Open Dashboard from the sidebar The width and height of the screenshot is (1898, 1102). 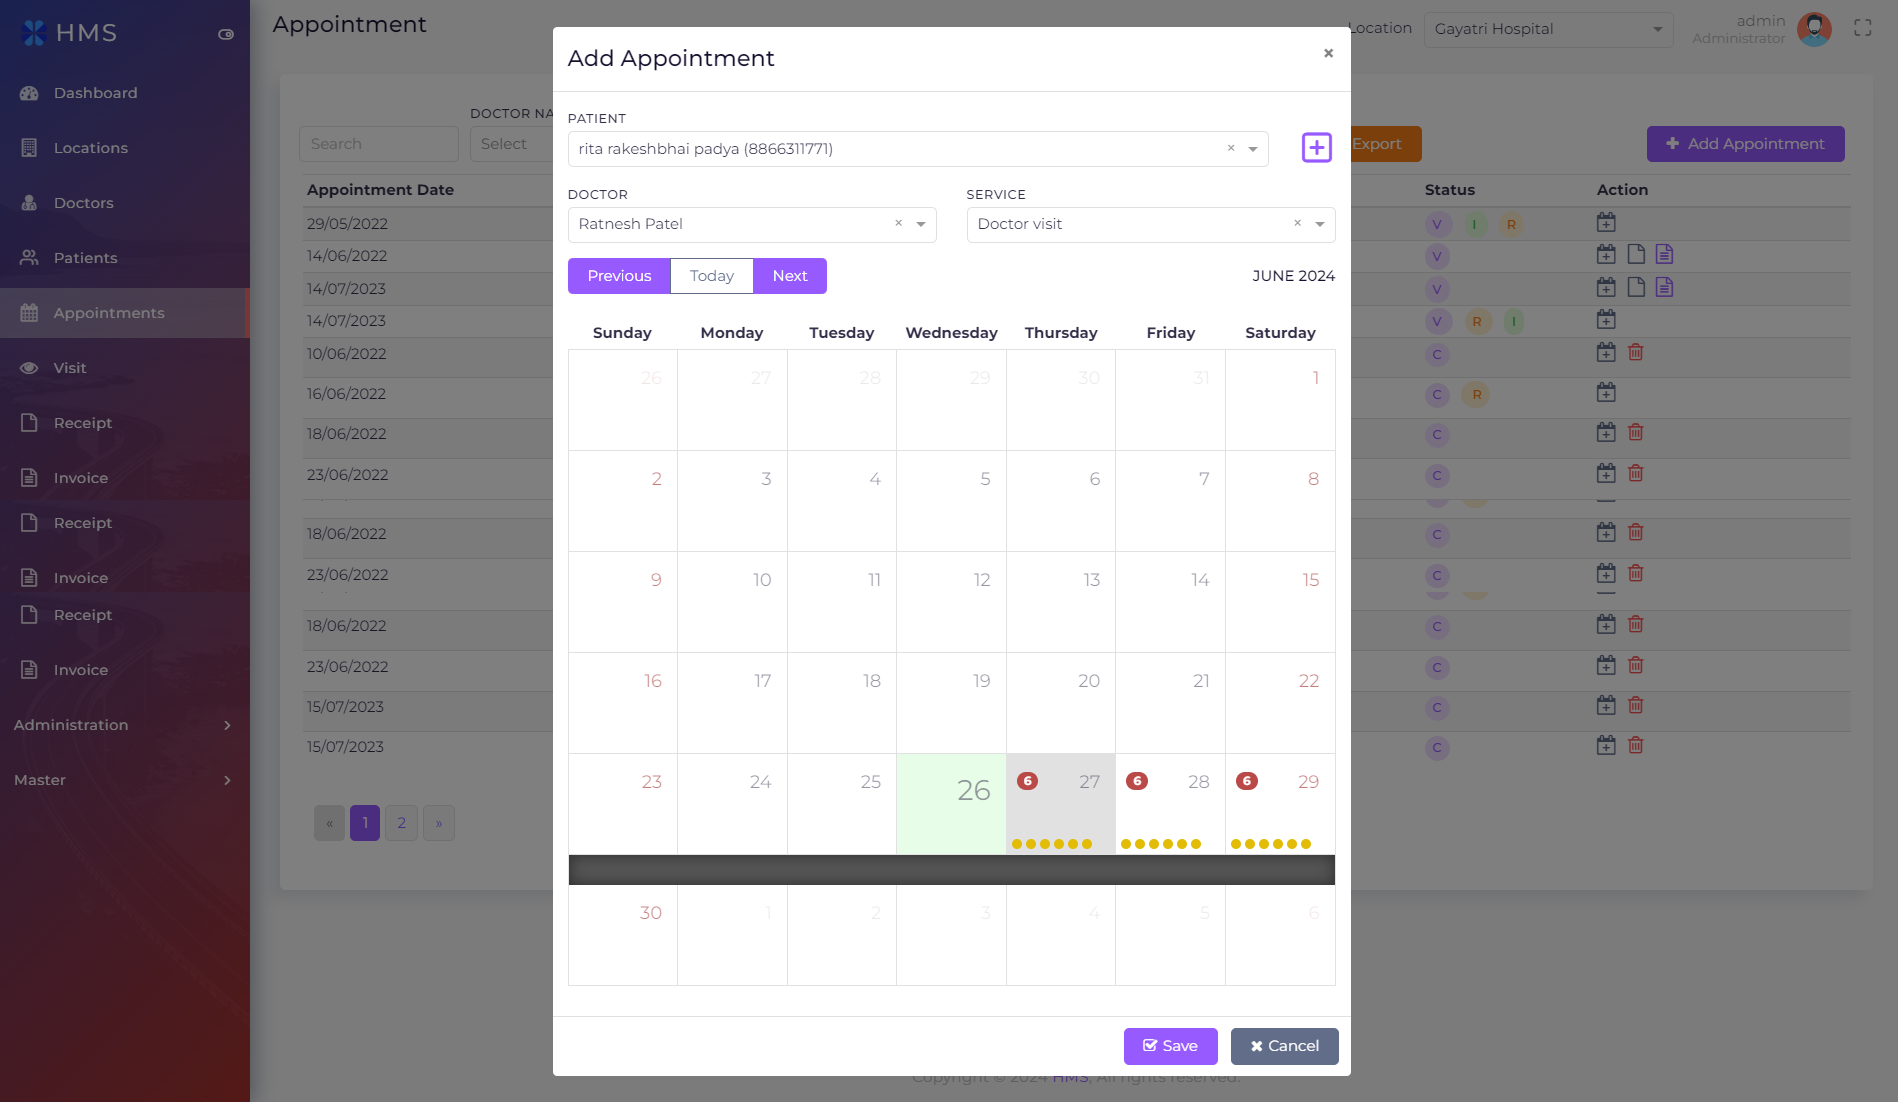point(95,93)
